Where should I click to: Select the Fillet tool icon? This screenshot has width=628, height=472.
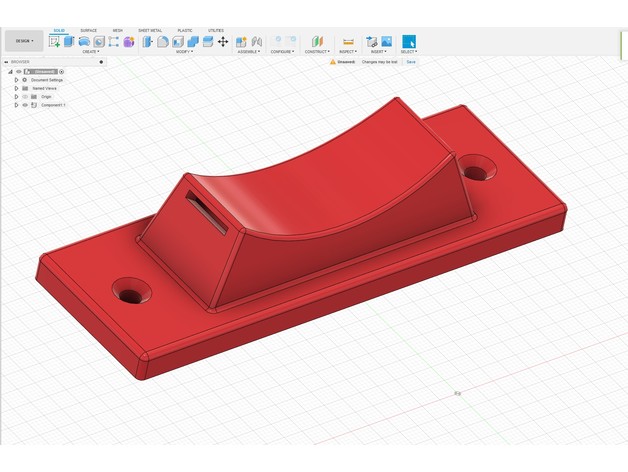[x=163, y=41]
